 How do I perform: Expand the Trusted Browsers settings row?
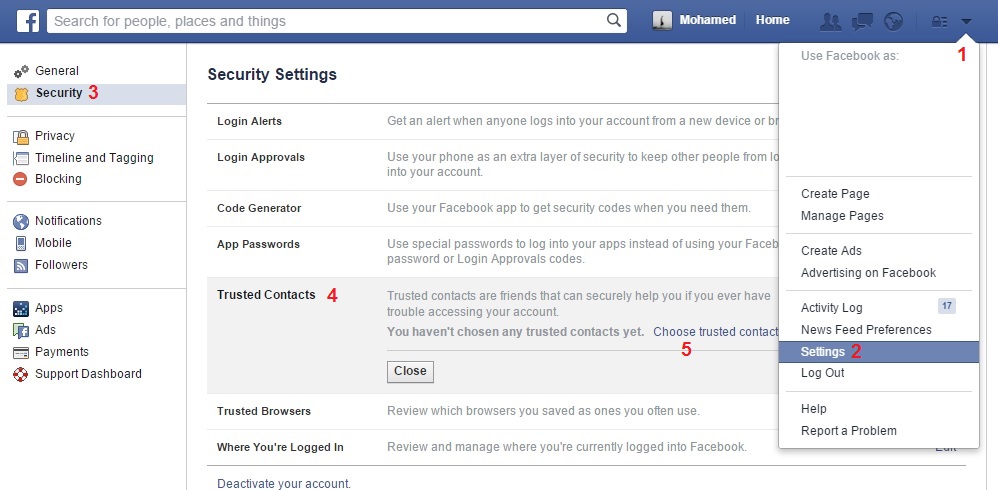click(493, 411)
